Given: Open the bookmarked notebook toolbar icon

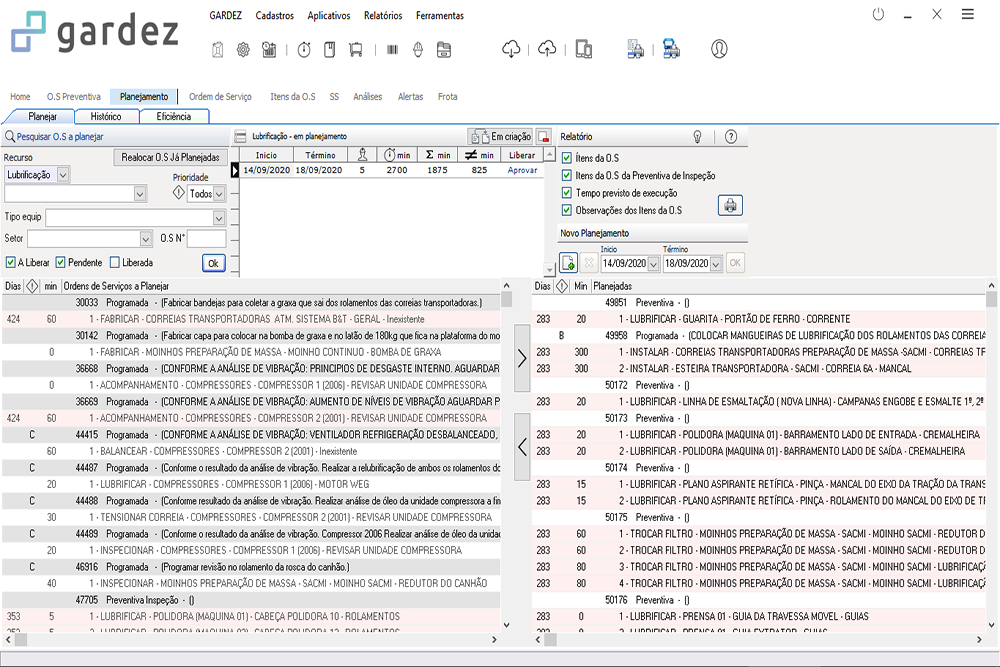Looking at the screenshot, I should click(x=330, y=49).
